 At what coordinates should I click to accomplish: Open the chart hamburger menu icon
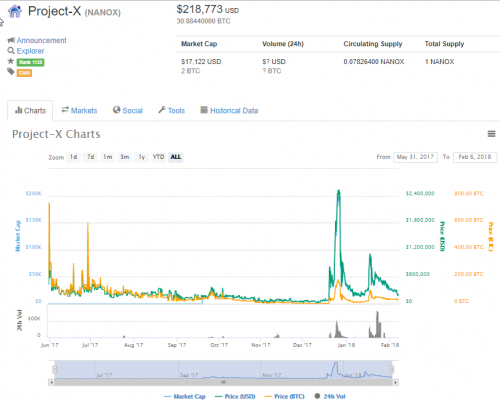(x=491, y=134)
